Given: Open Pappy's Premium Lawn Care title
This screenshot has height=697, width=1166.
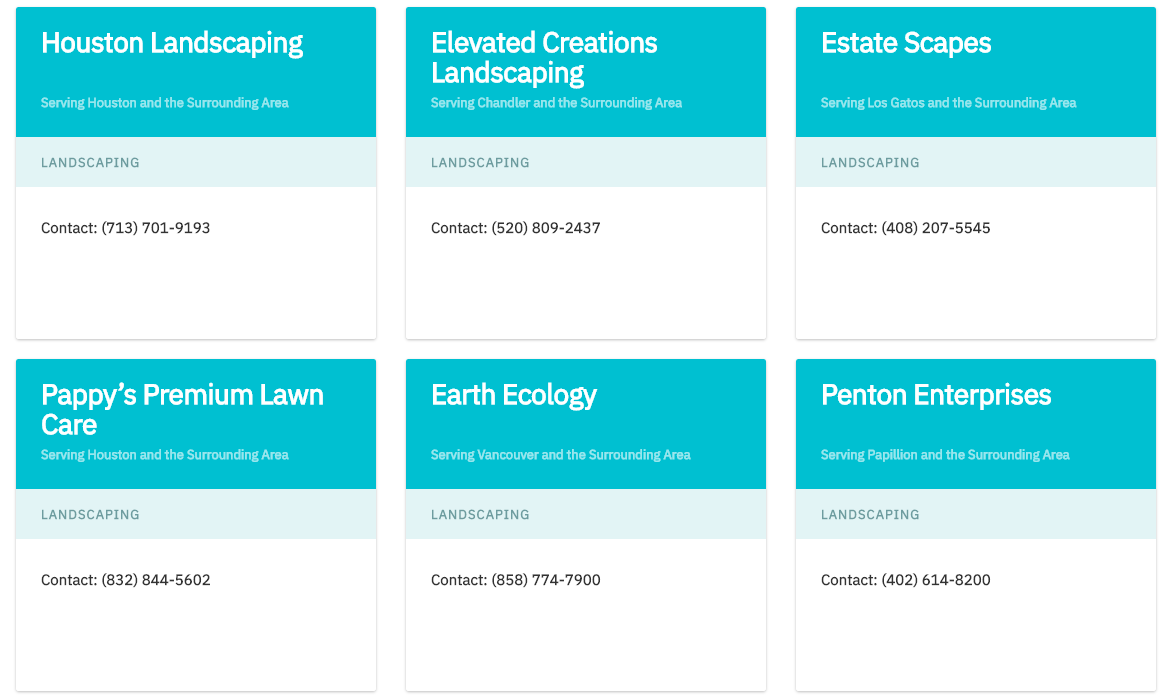Looking at the screenshot, I should click(x=182, y=410).
